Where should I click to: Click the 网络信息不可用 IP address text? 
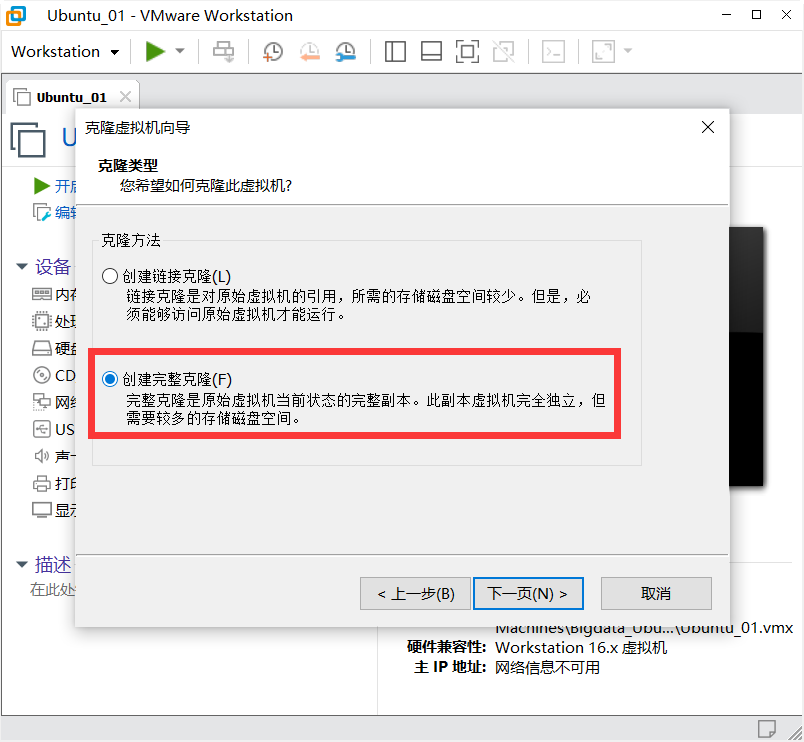547,668
